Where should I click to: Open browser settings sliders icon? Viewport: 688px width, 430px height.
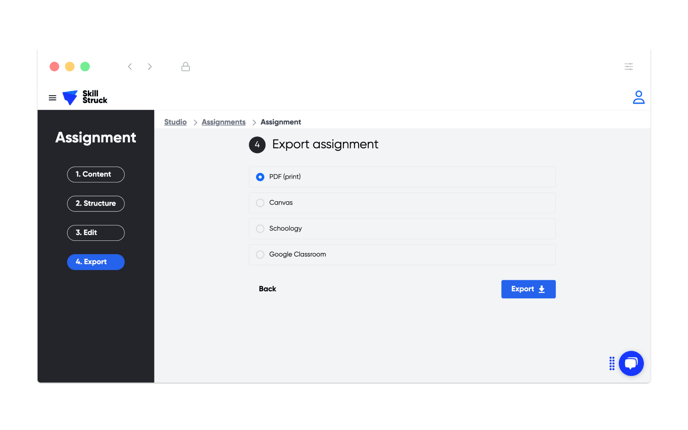coord(629,67)
